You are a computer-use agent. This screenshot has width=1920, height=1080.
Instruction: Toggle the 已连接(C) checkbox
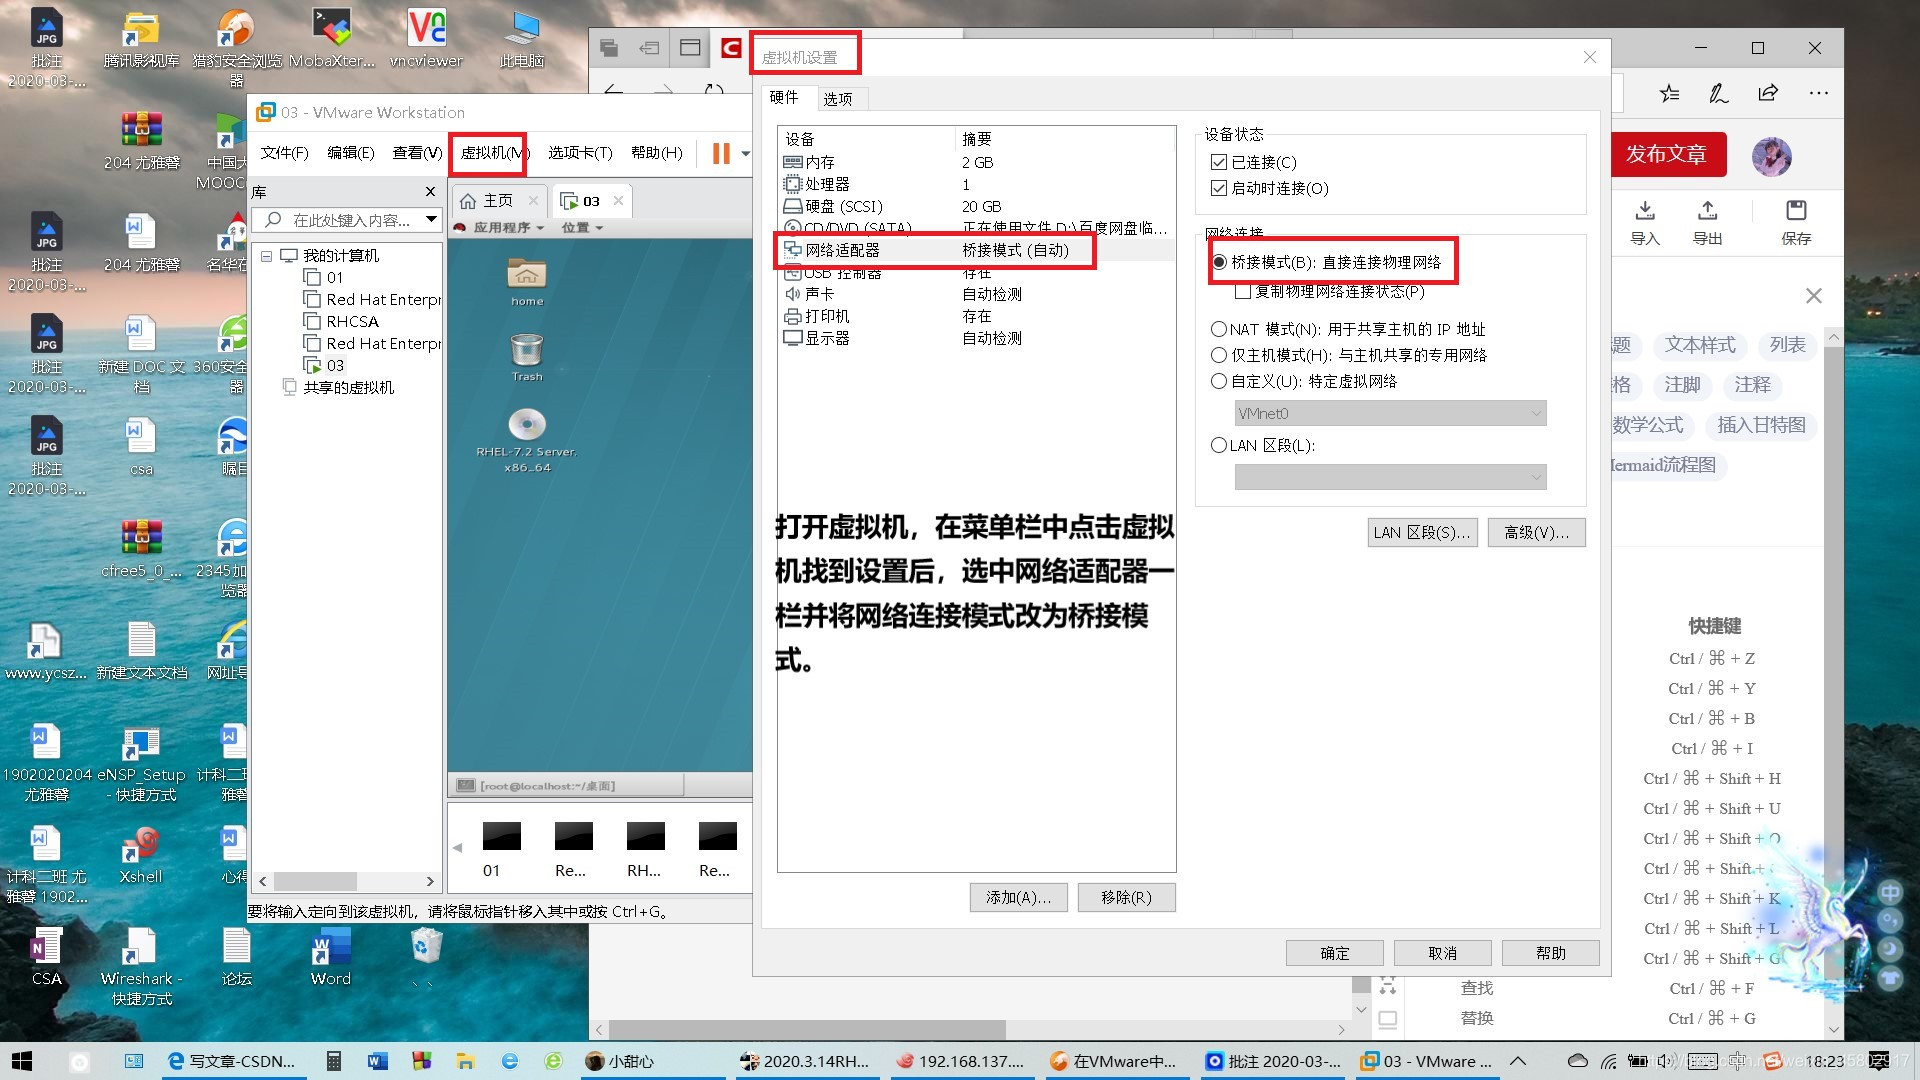(x=1218, y=162)
